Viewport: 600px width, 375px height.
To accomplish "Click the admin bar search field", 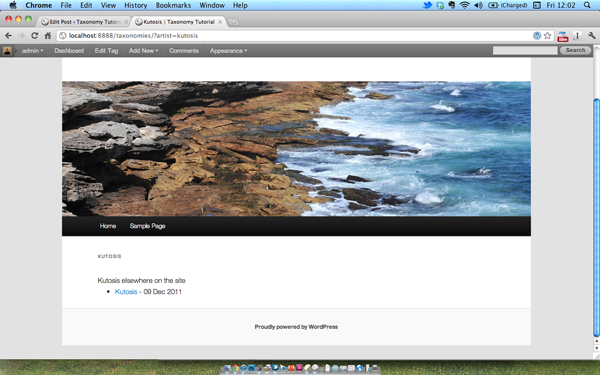I will tap(525, 50).
